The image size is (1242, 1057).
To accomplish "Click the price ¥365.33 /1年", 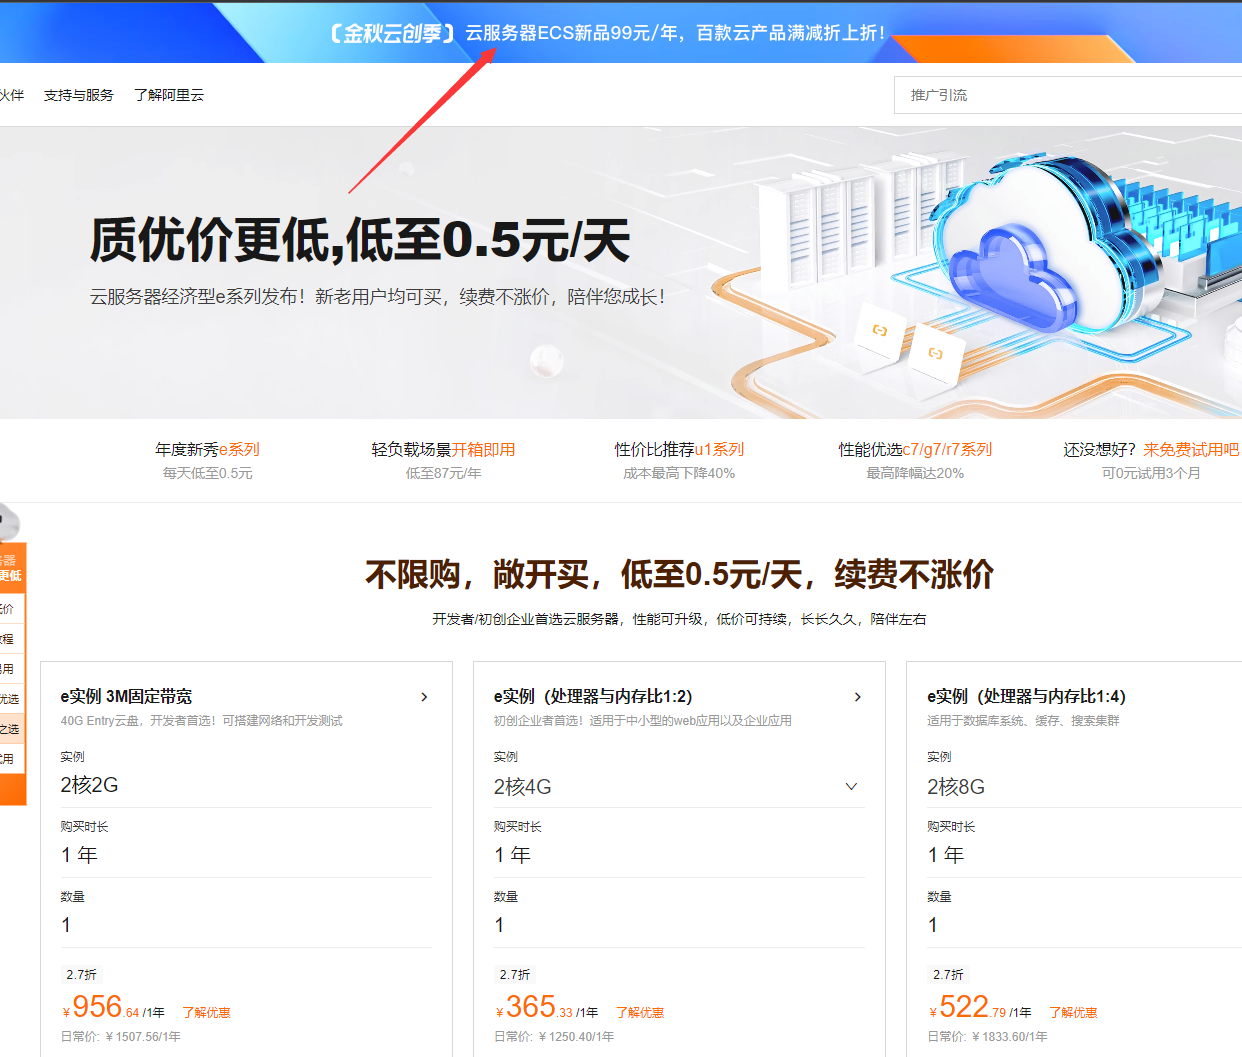I will 547,1007.
